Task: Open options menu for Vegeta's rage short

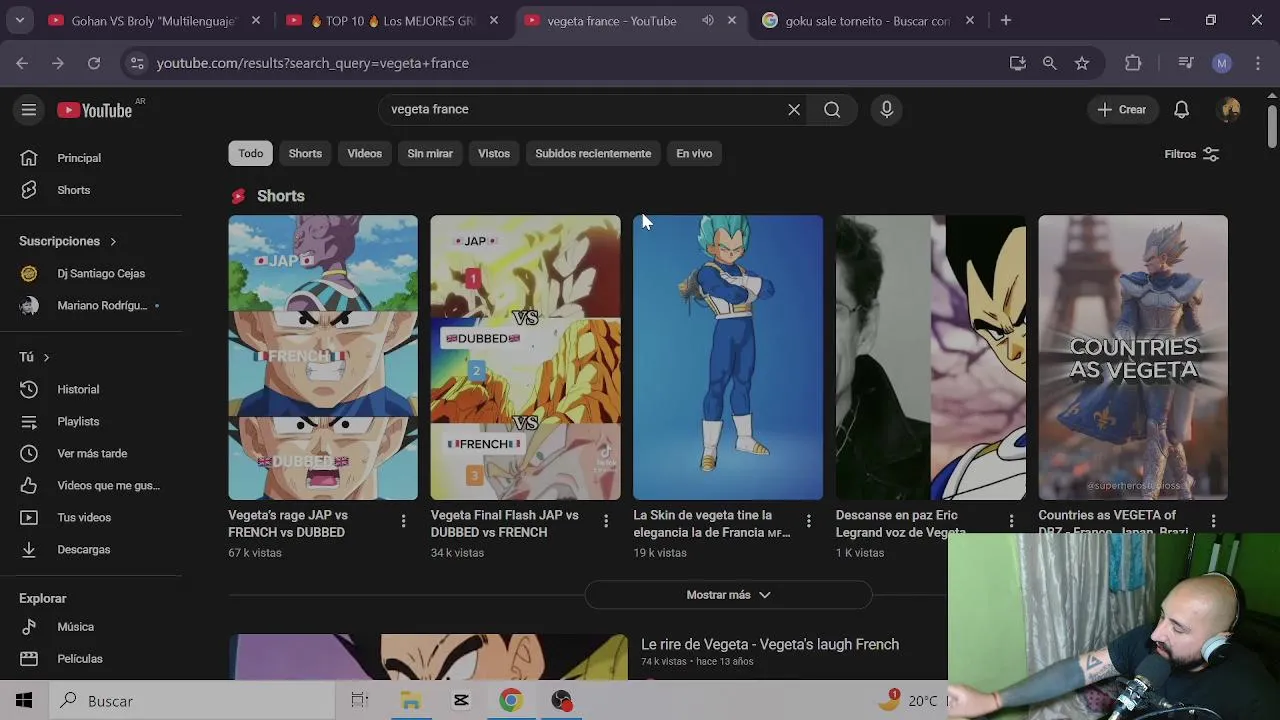Action: click(x=403, y=521)
